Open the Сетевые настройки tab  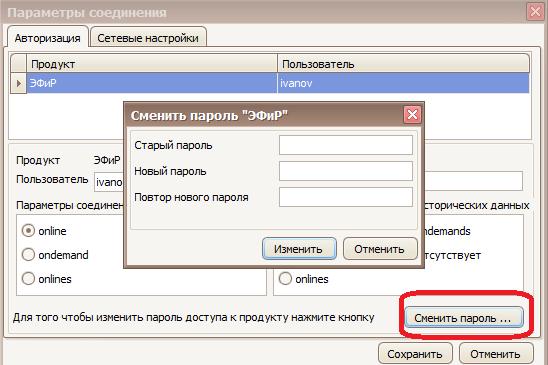tap(148, 37)
